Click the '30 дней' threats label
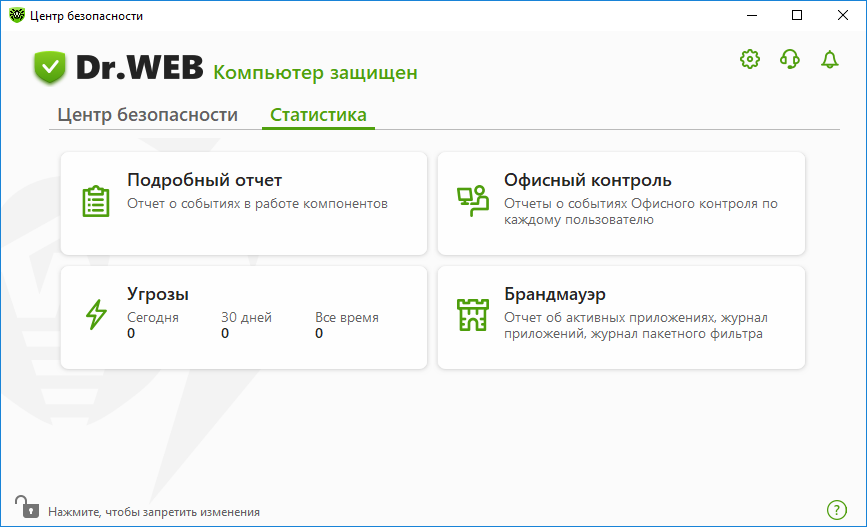 pos(246,317)
